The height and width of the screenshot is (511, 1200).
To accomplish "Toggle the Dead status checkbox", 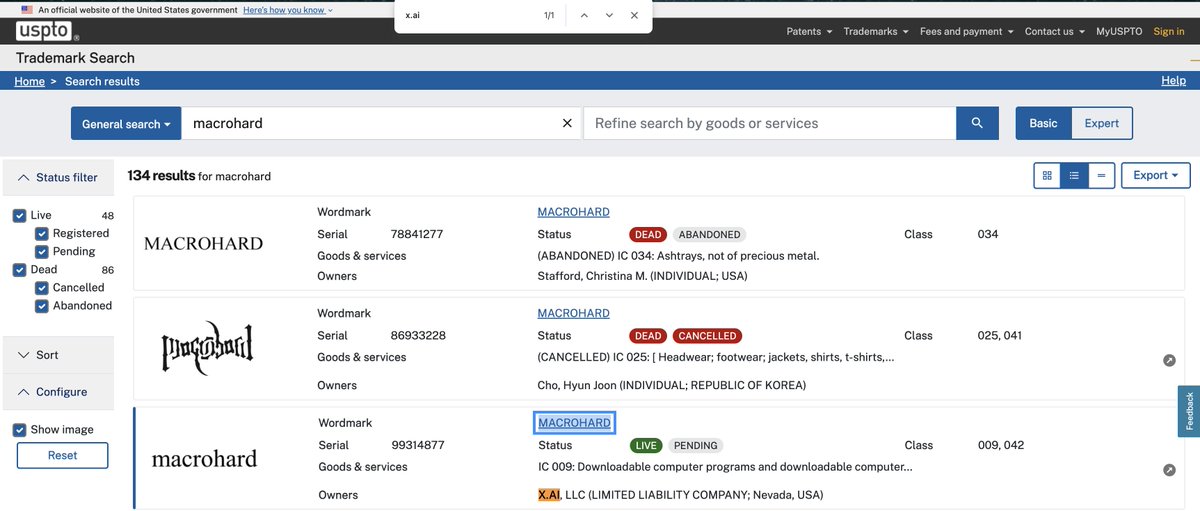I will point(20,269).
